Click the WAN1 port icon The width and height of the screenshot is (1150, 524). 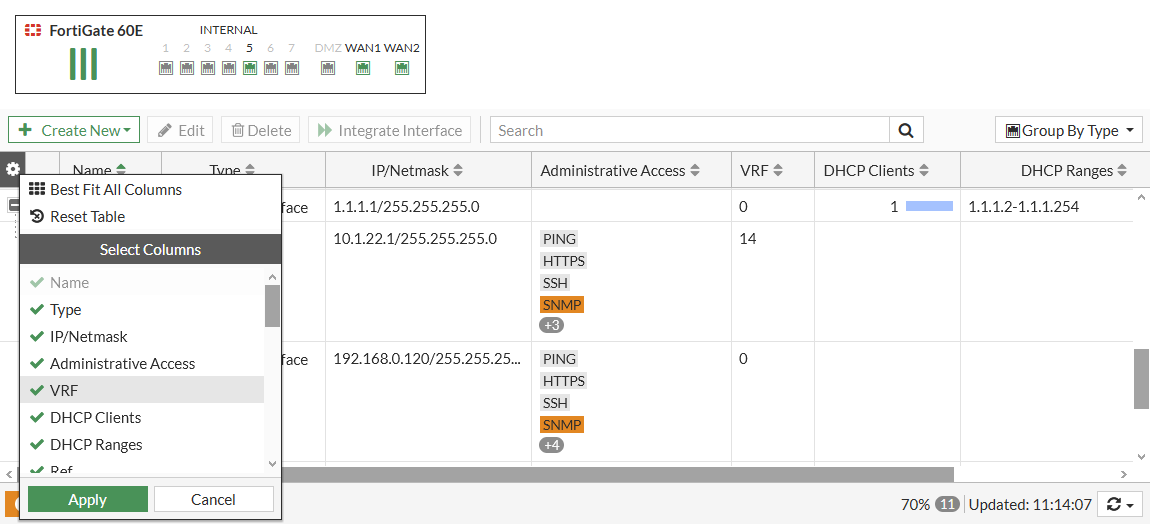coord(363,68)
